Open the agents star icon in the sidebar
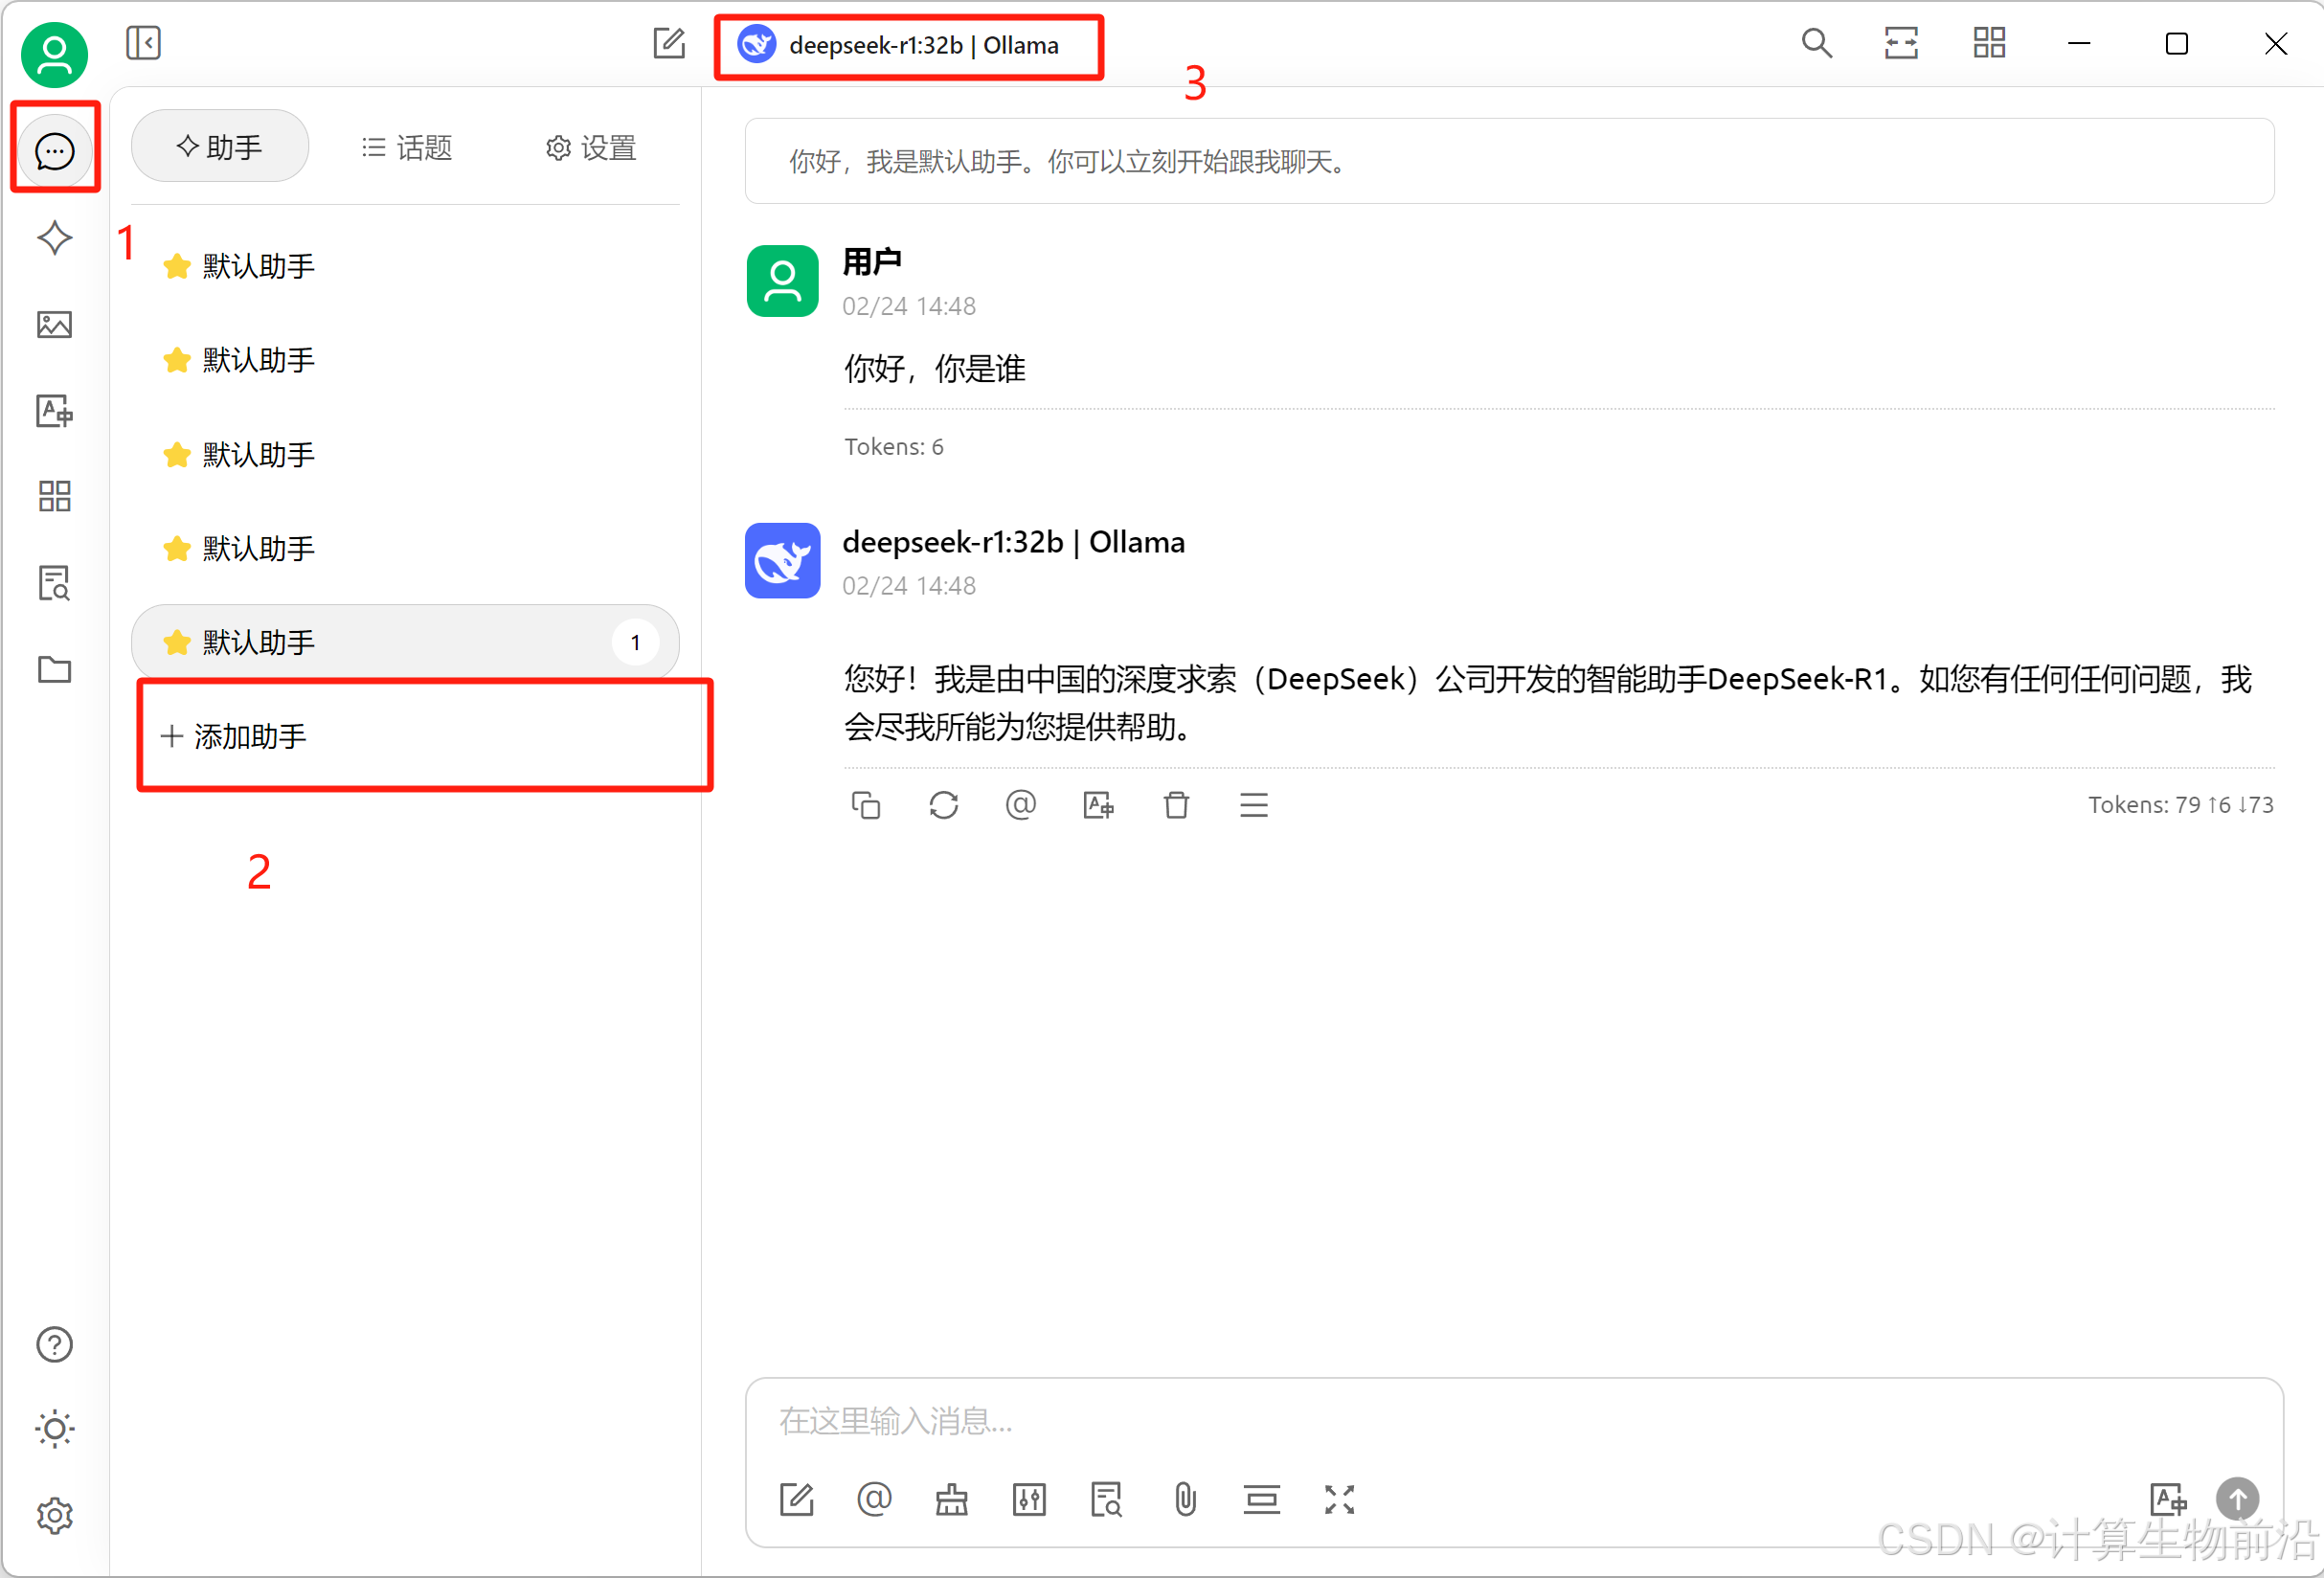 pyautogui.click(x=54, y=238)
